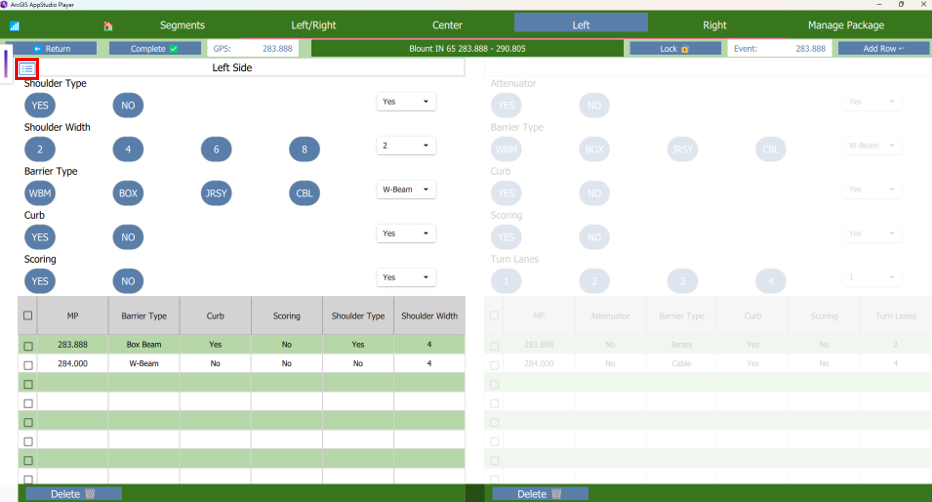Select JRSY barrier type on left side
The image size is (932, 502).
(216, 193)
